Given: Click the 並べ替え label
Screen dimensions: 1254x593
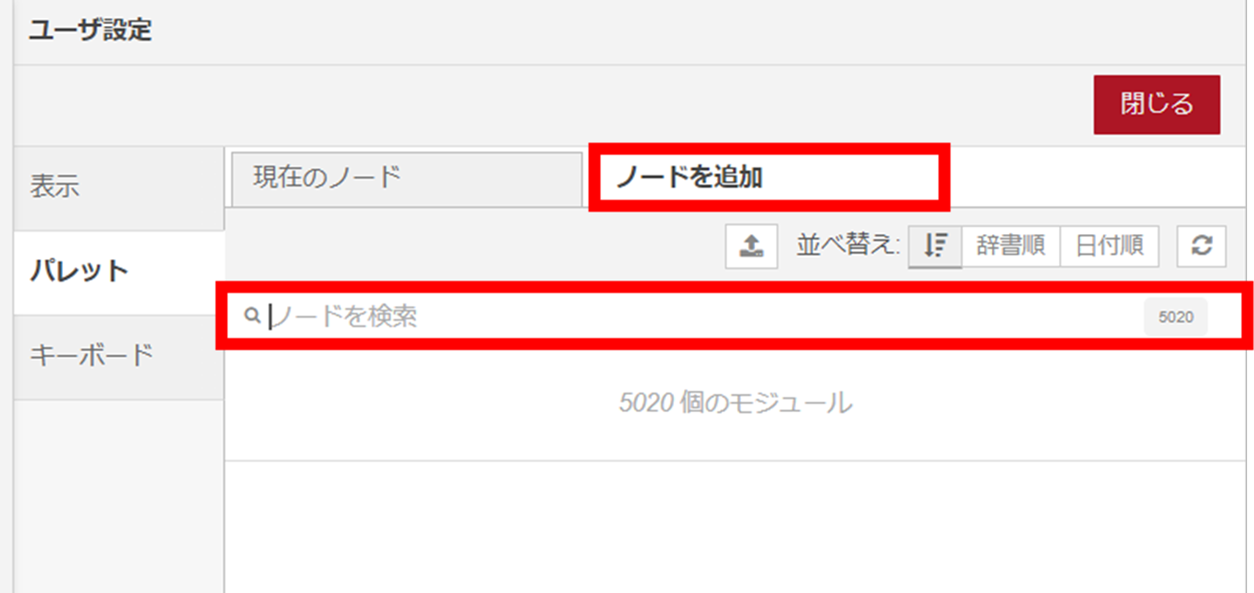Looking at the screenshot, I should click(x=849, y=246).
